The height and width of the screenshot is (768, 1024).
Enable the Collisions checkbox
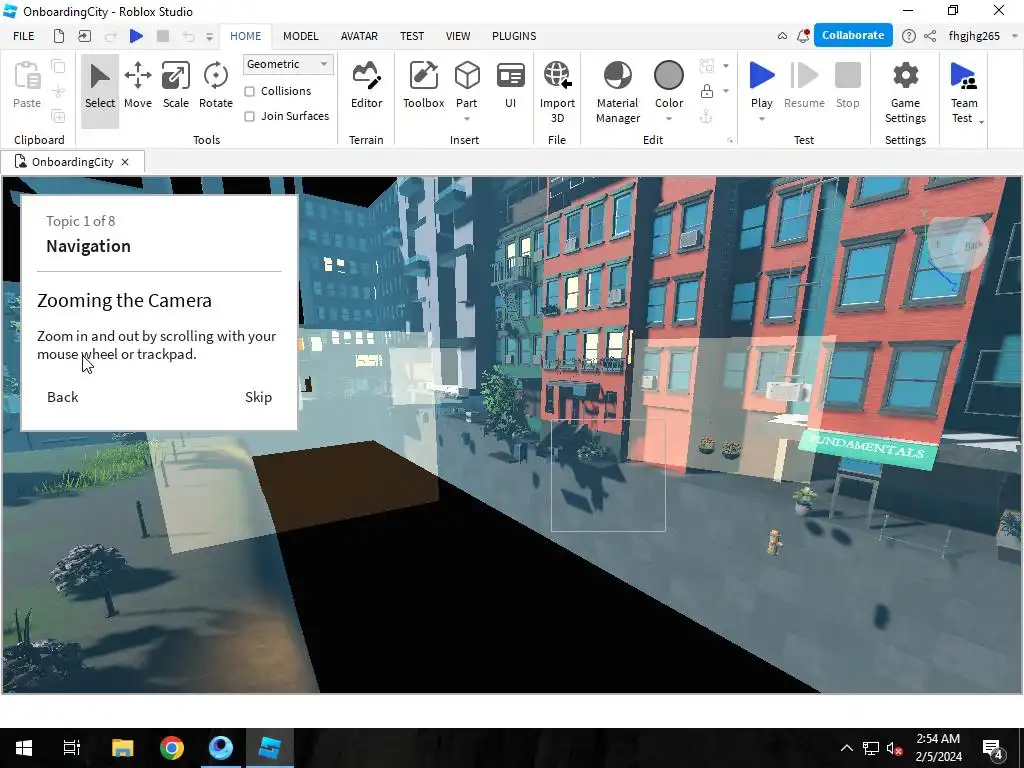(249, 91)
